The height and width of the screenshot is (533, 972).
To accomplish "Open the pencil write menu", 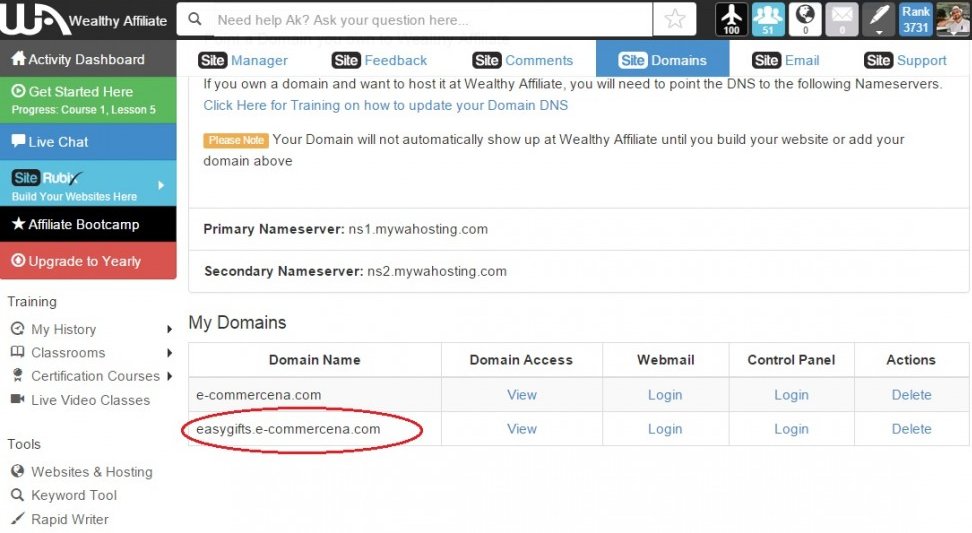I will (879, 19).
